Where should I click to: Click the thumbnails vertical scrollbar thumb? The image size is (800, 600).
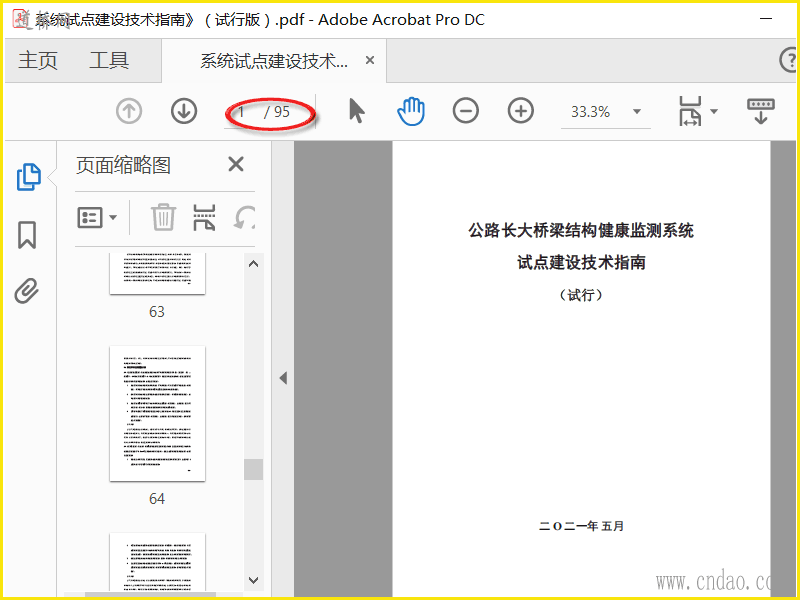pyautogui.click(x=254, y=469)
